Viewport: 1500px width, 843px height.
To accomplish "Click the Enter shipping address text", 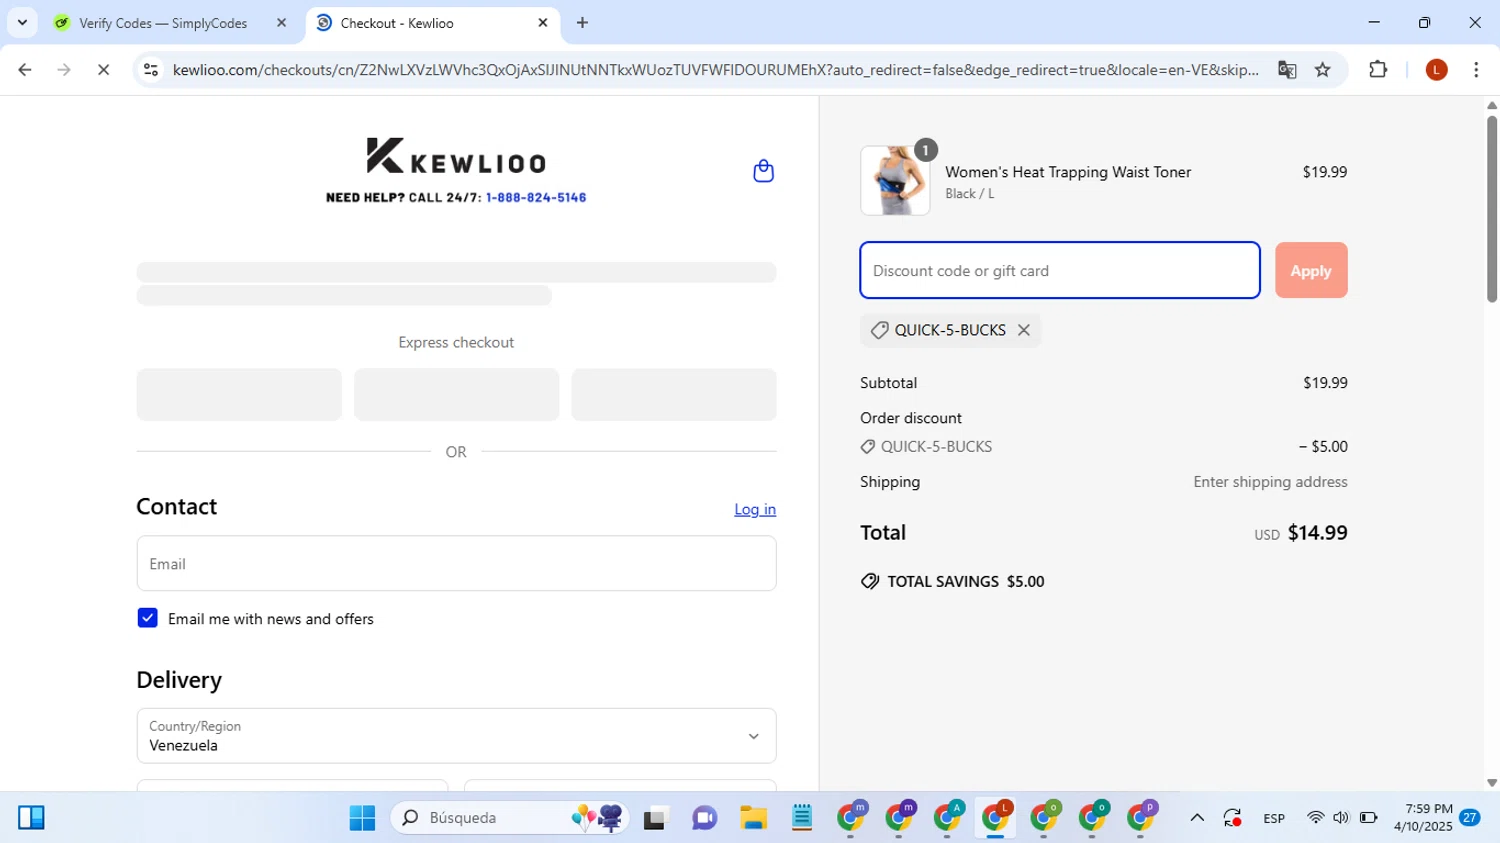I will tap(1270, 482).
